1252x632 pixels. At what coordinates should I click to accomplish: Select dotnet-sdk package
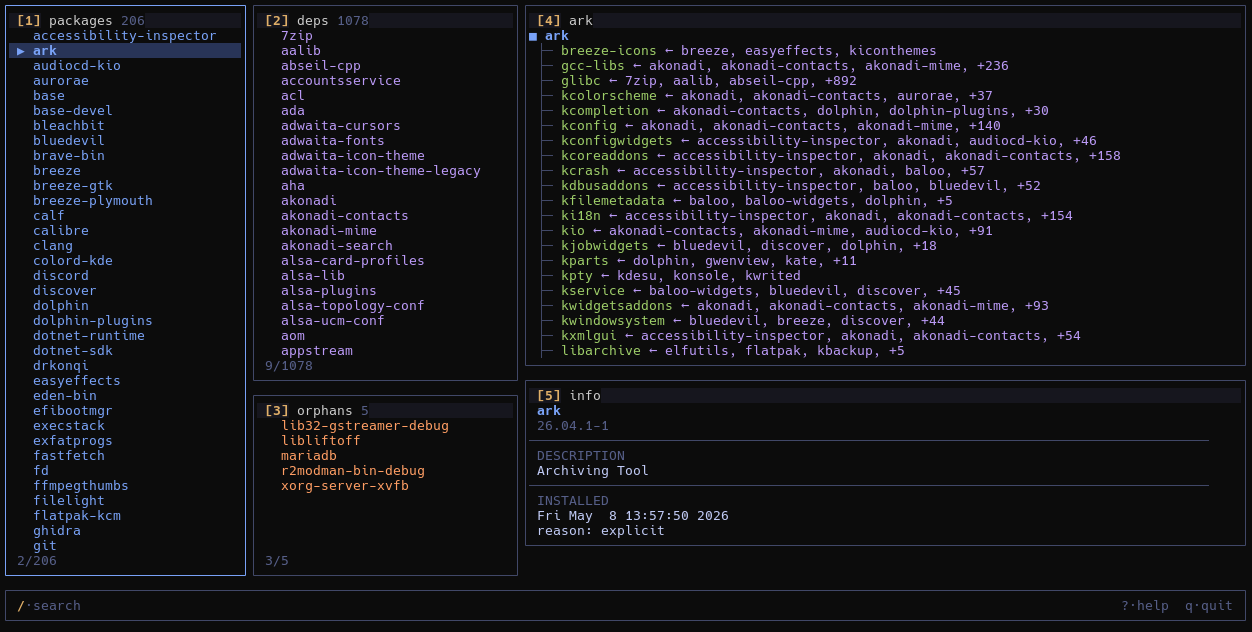point(73,351)
